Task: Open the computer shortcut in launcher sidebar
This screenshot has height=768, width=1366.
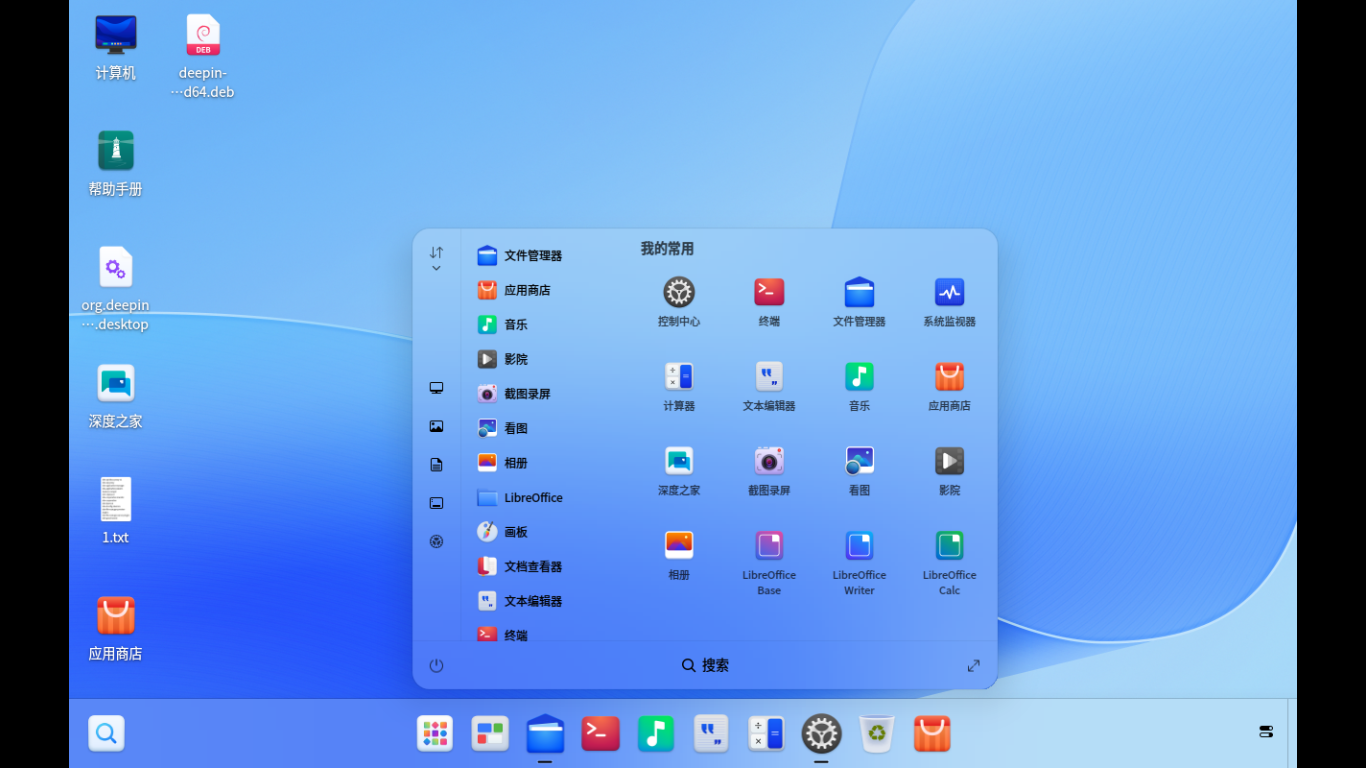Action: [436, 388]
